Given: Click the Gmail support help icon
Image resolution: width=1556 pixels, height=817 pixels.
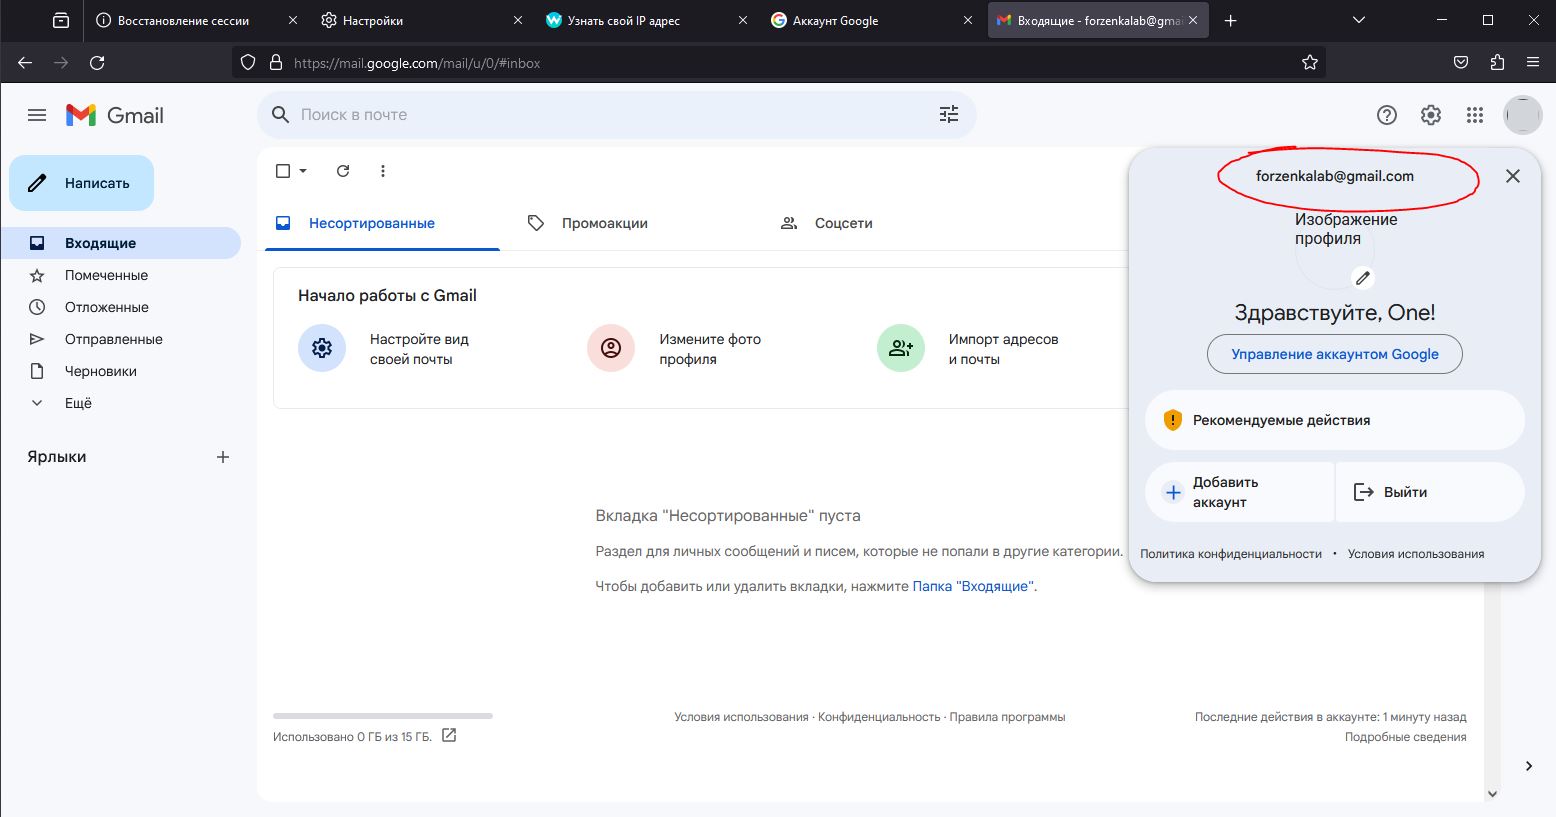Looking at the screenshot, I should pyautogui.click(x=1386, y=115).
